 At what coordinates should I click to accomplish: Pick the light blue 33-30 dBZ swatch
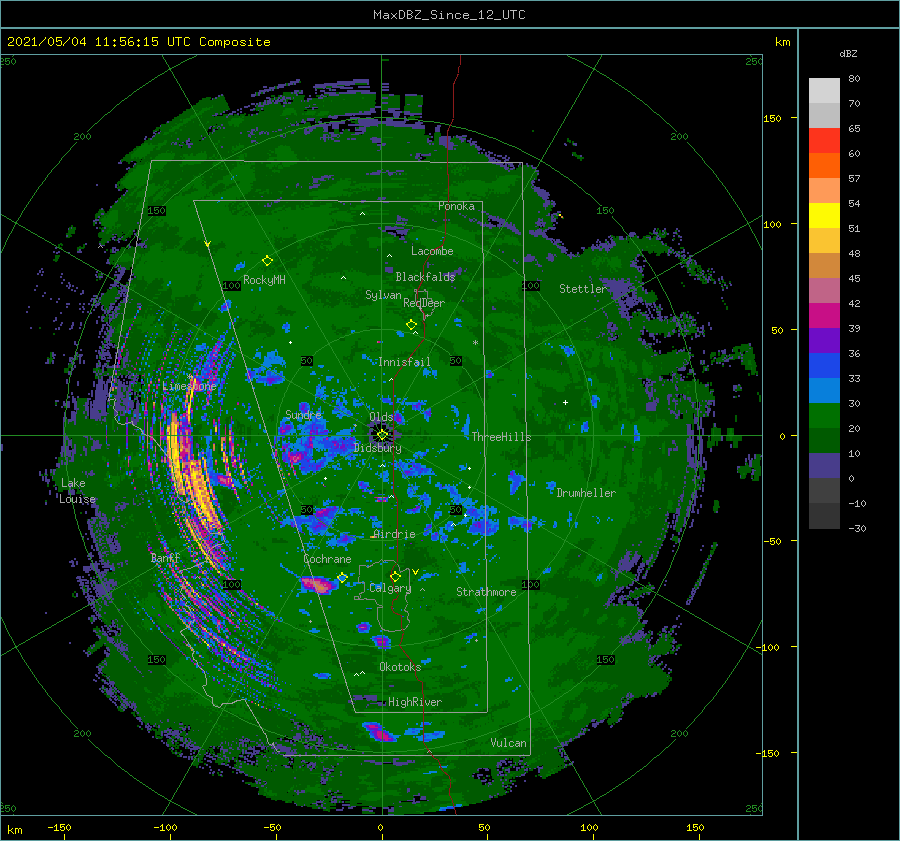(824, 390)
